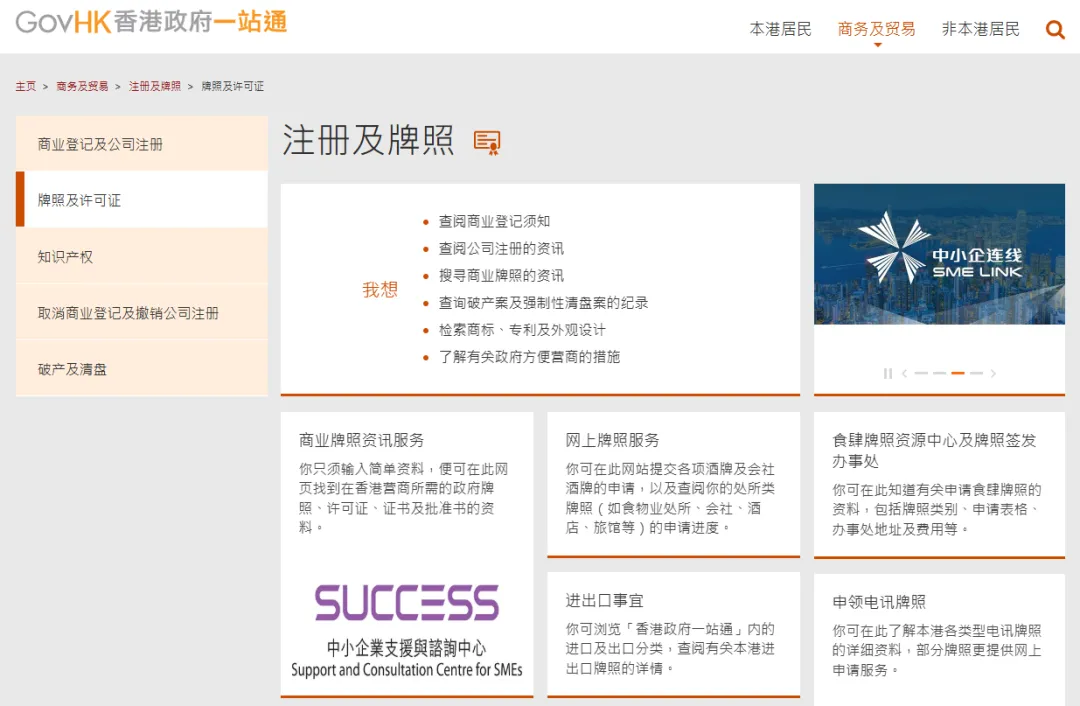Click the certificate icon beside 注册及牌照
The height and width of the screenshot is (706, 1080).
click(x=487, y=143)
